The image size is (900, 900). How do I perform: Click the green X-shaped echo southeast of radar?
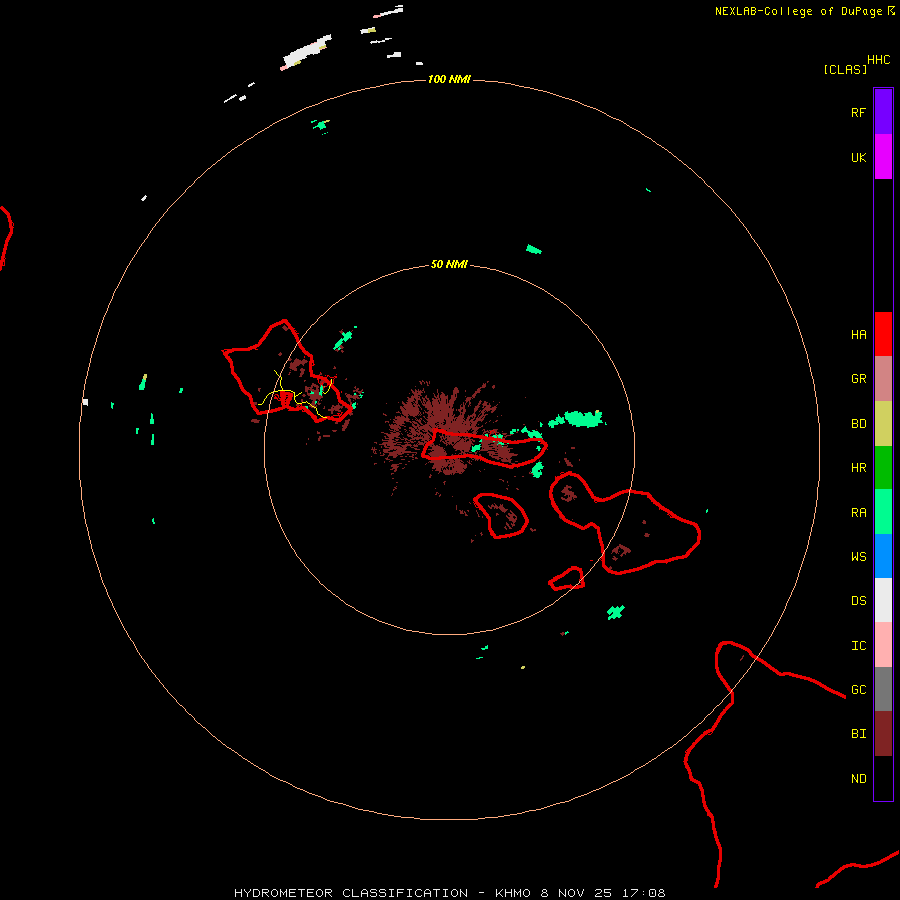[x=616, y=612]
